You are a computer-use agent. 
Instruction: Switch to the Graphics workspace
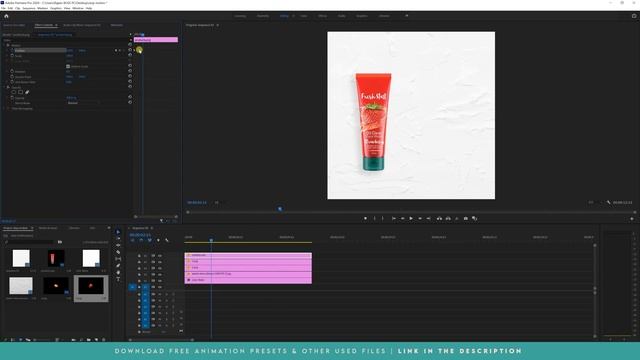362,16
